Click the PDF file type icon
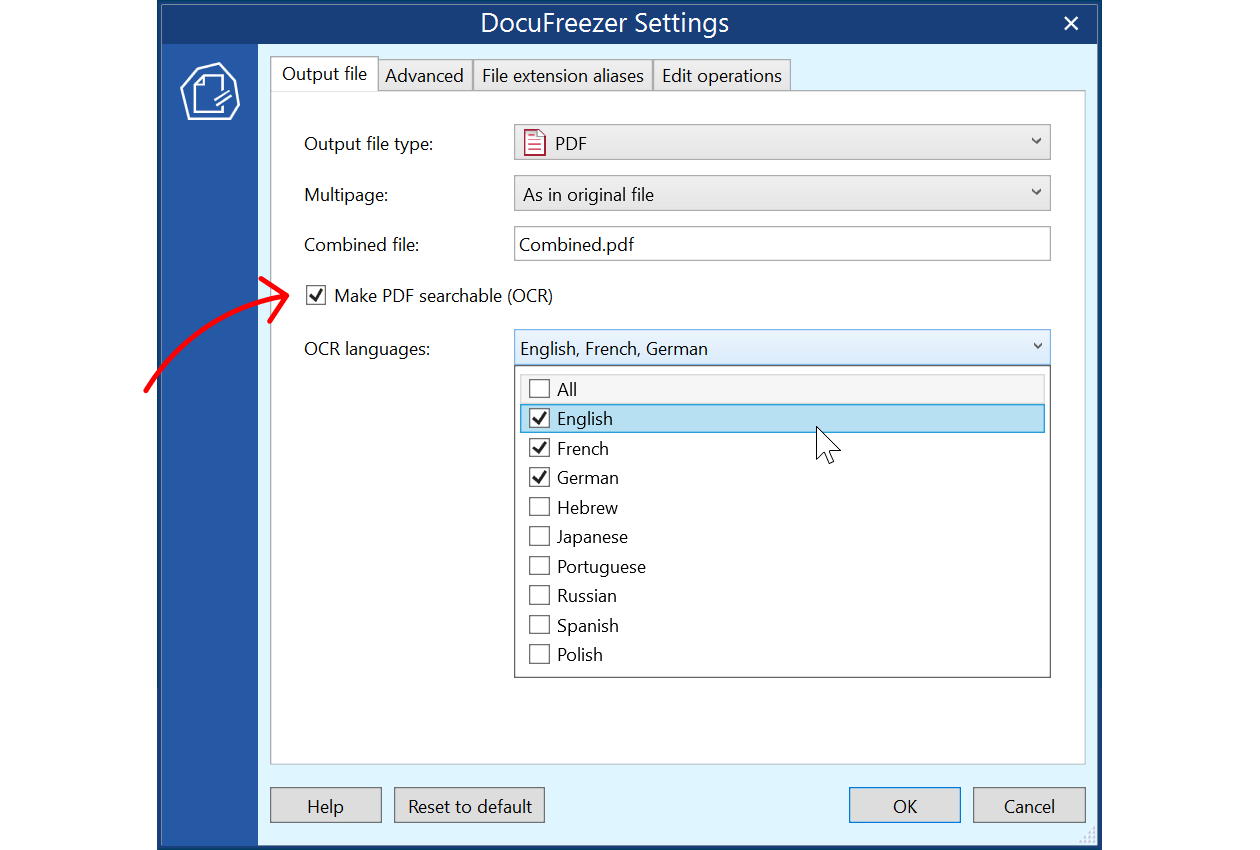 coord(535,143)
